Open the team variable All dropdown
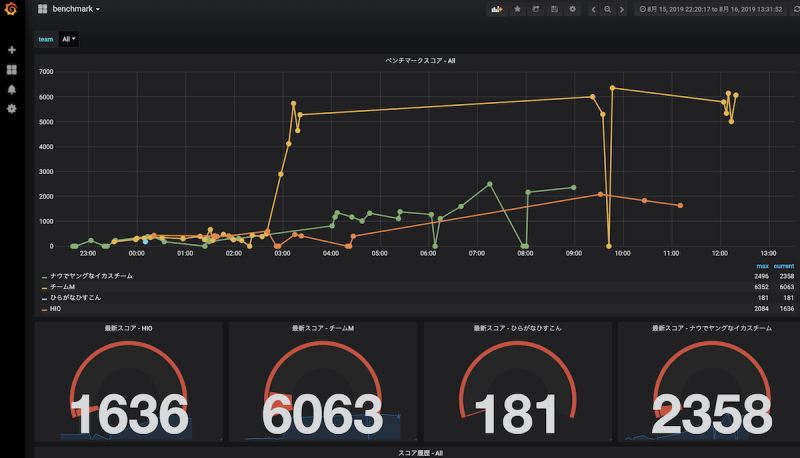 point(69,39)
